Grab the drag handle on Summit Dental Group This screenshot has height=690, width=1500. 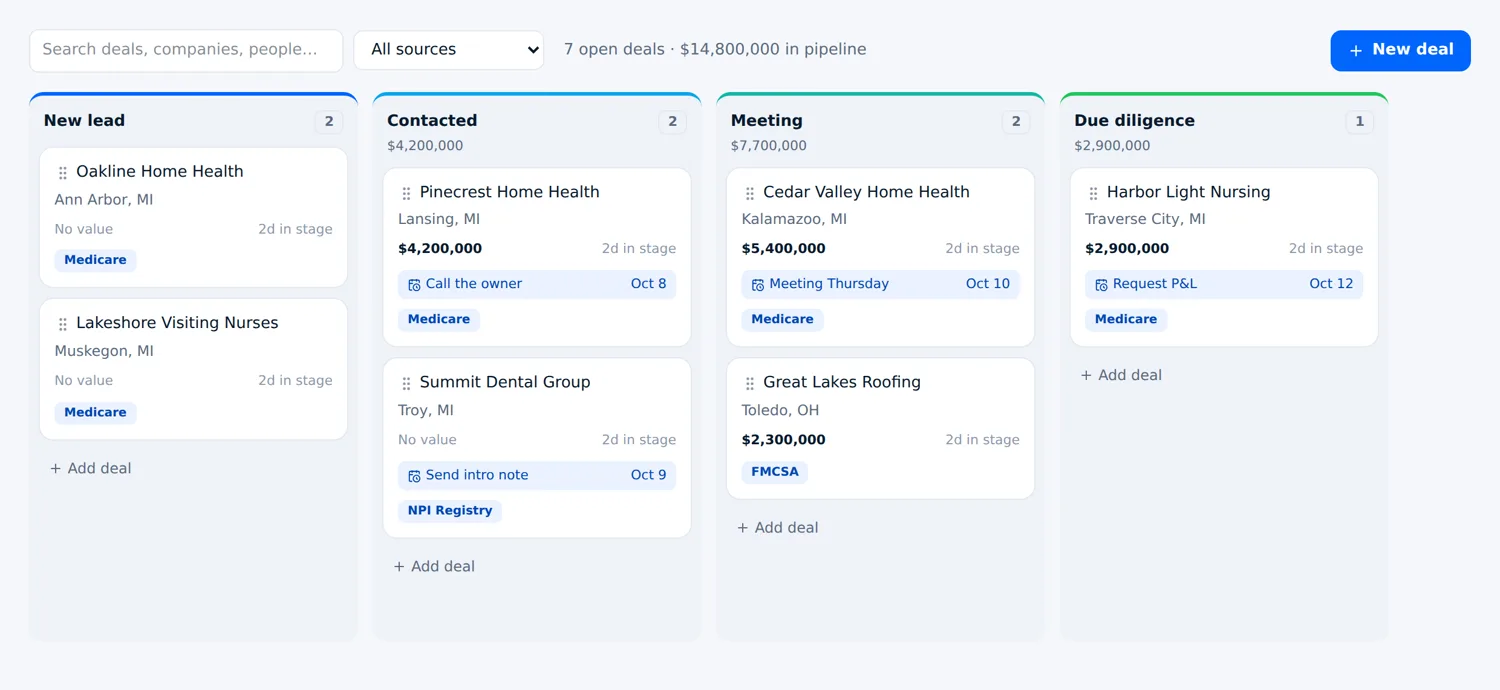[406, 383]
